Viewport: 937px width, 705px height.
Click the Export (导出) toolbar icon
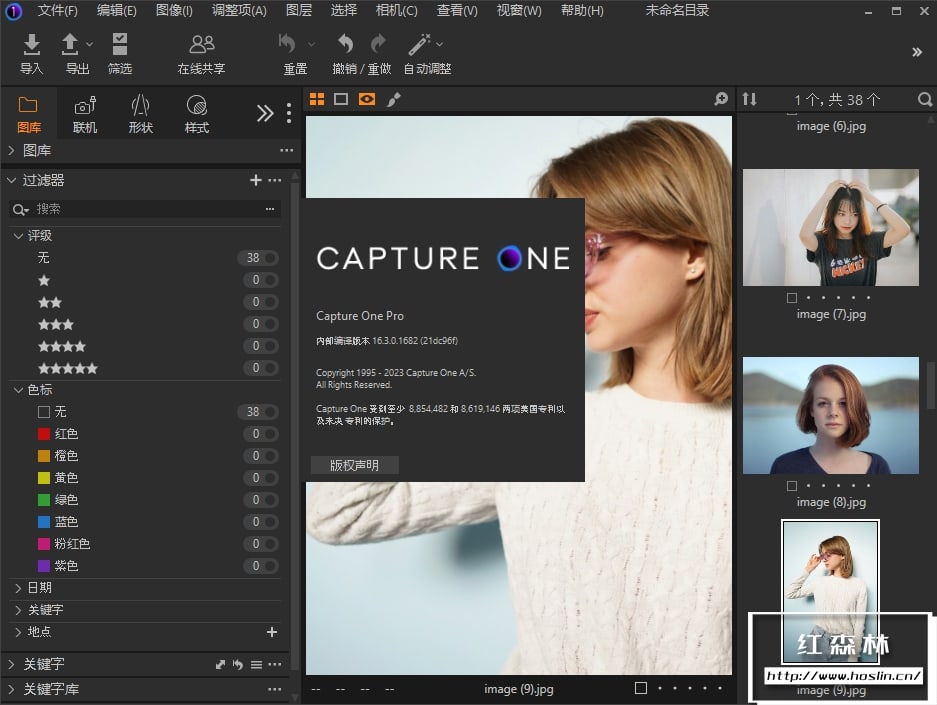pos(71,46)
